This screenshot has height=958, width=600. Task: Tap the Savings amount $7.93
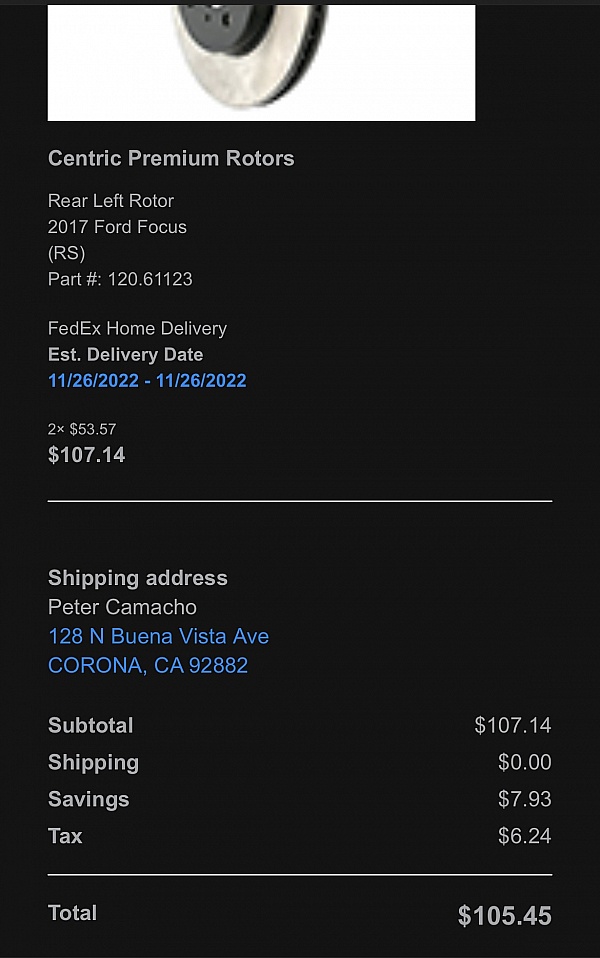524,799
